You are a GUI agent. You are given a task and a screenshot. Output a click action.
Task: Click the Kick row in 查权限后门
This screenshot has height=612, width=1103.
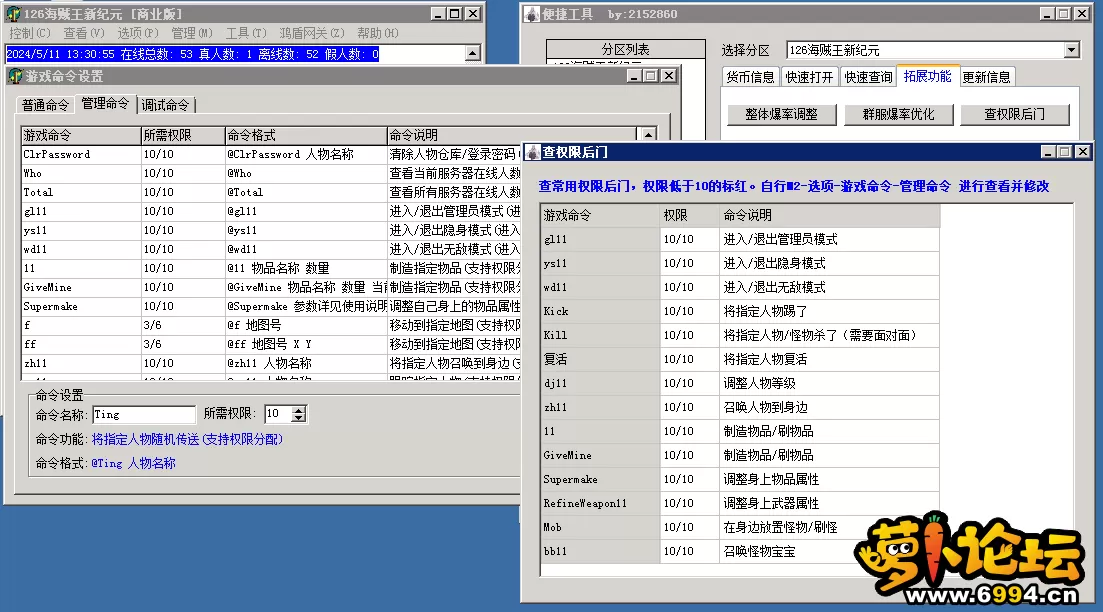tap(740, 311)
